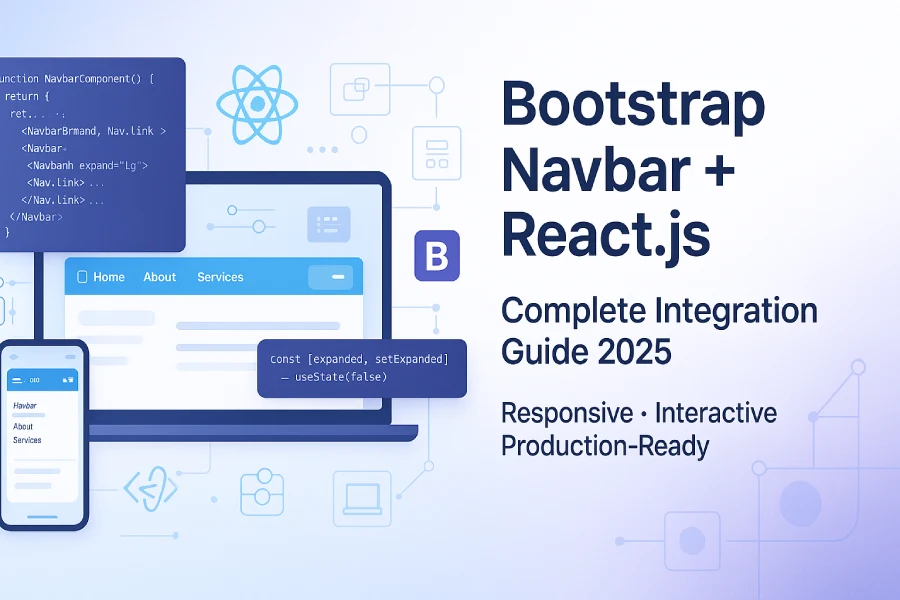Click the laptop icon near the bottom
Viewport: 900px width, 600px height.
(362, 496)
